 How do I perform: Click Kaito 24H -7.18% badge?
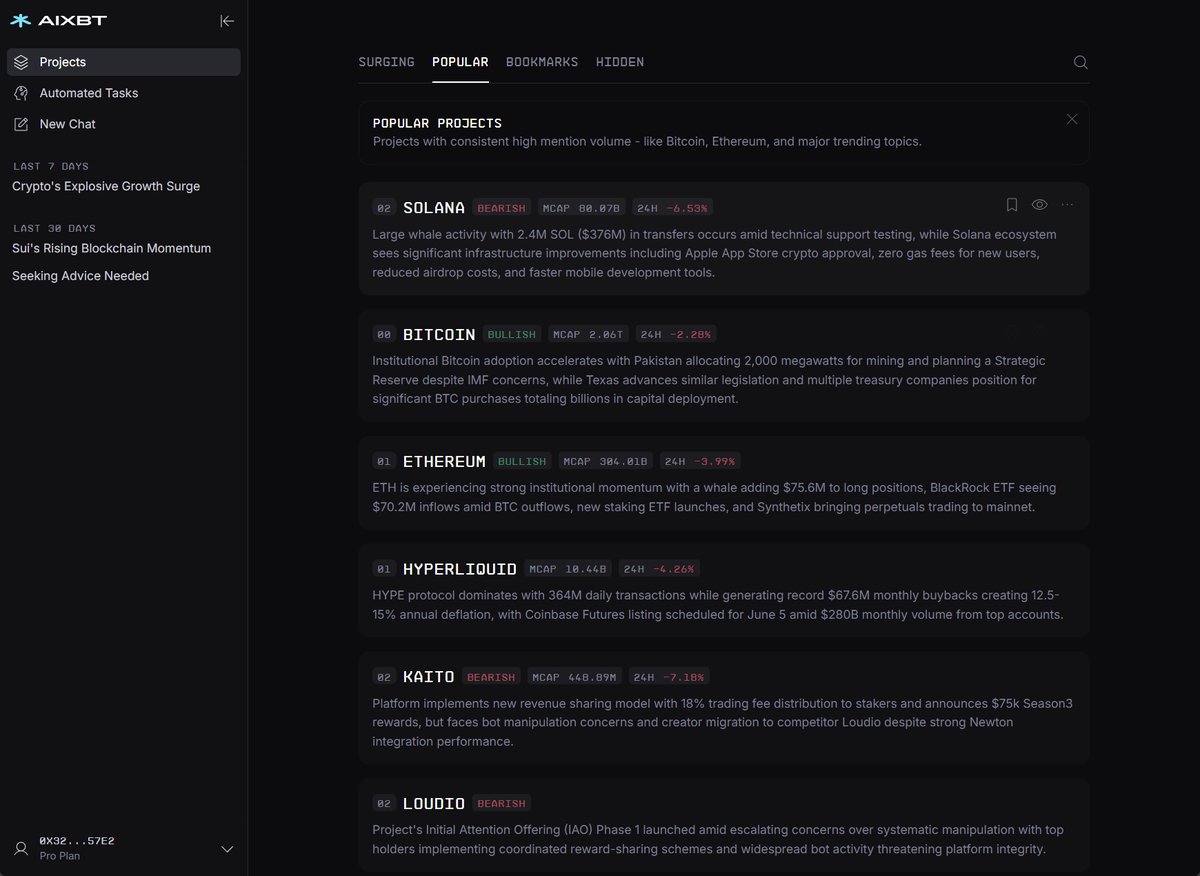pos(671,677)
